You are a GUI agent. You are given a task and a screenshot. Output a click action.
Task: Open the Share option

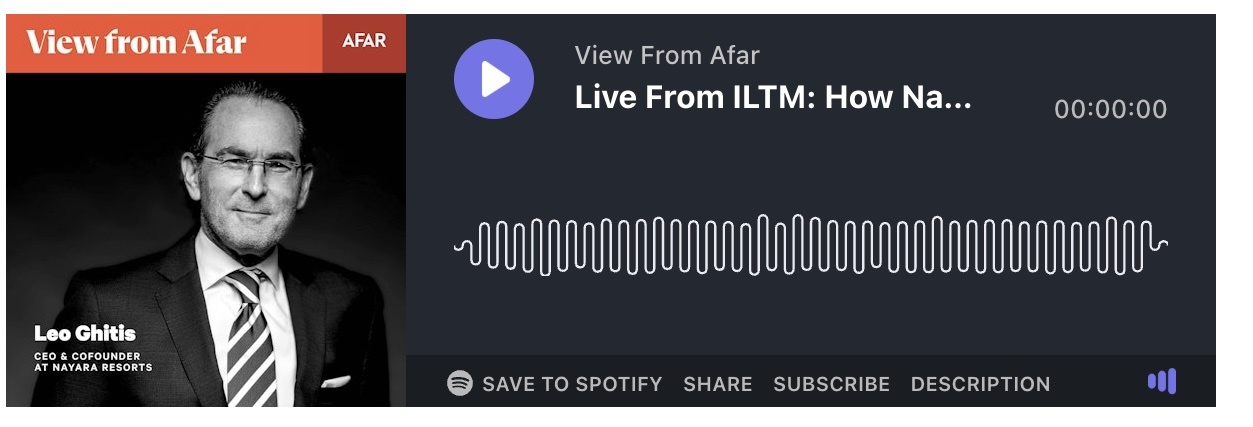pyautogui.click(x=718, y=384)
